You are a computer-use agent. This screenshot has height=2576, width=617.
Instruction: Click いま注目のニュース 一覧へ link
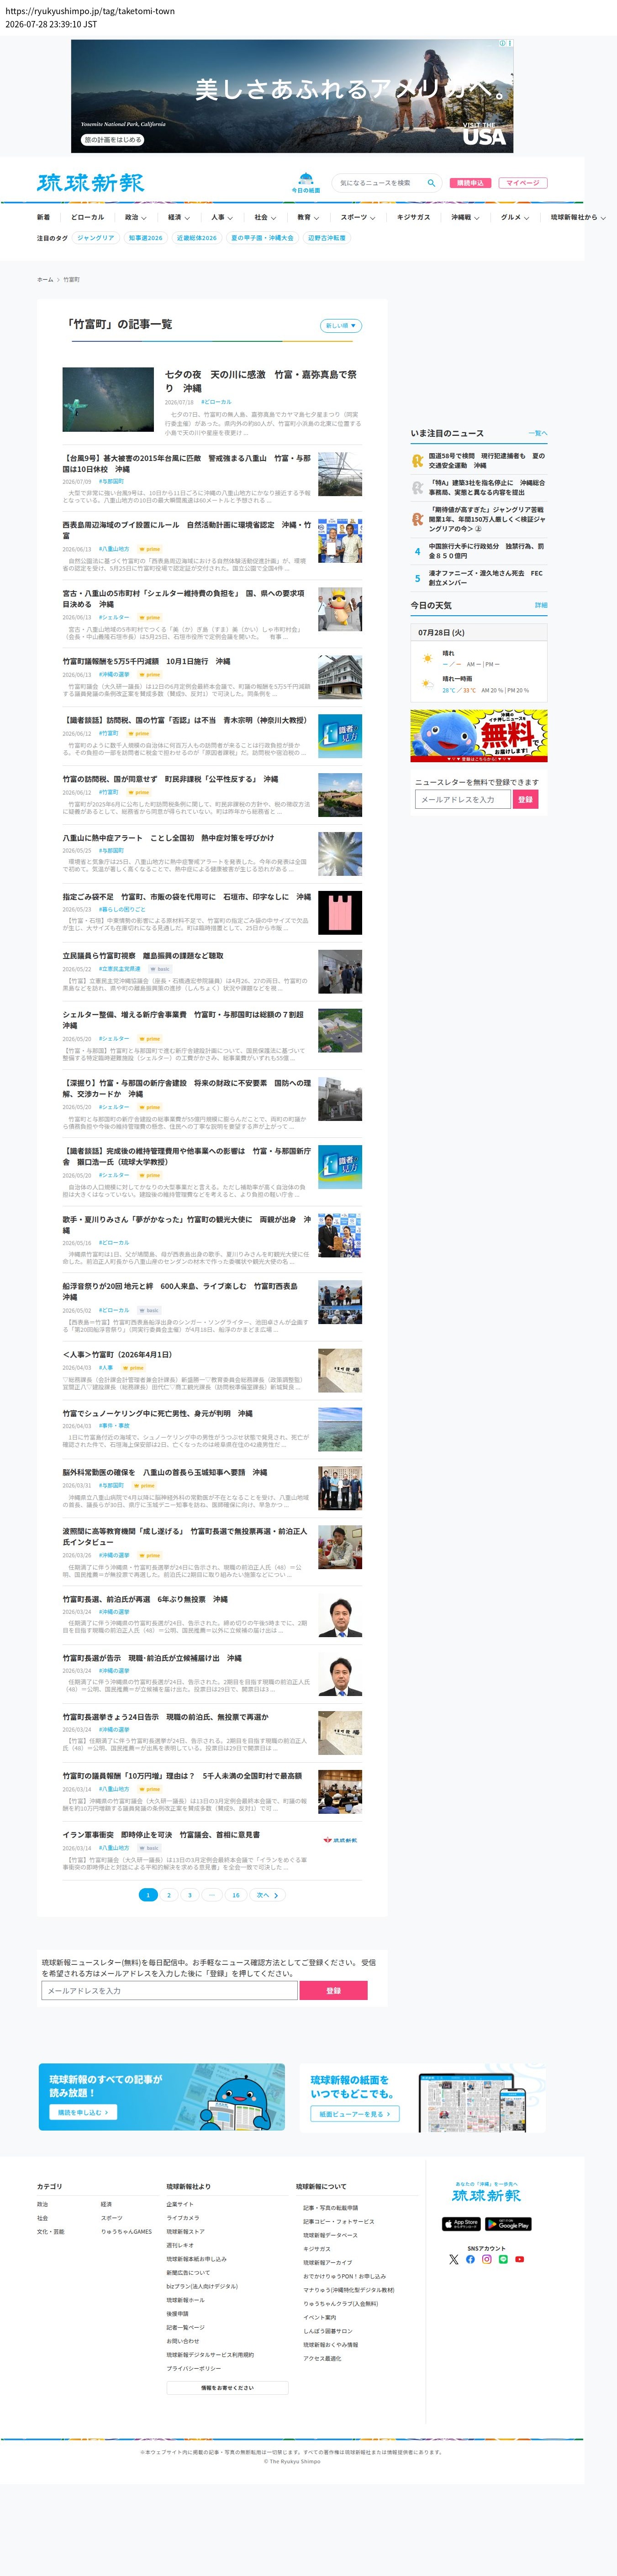tap(538, 433)
